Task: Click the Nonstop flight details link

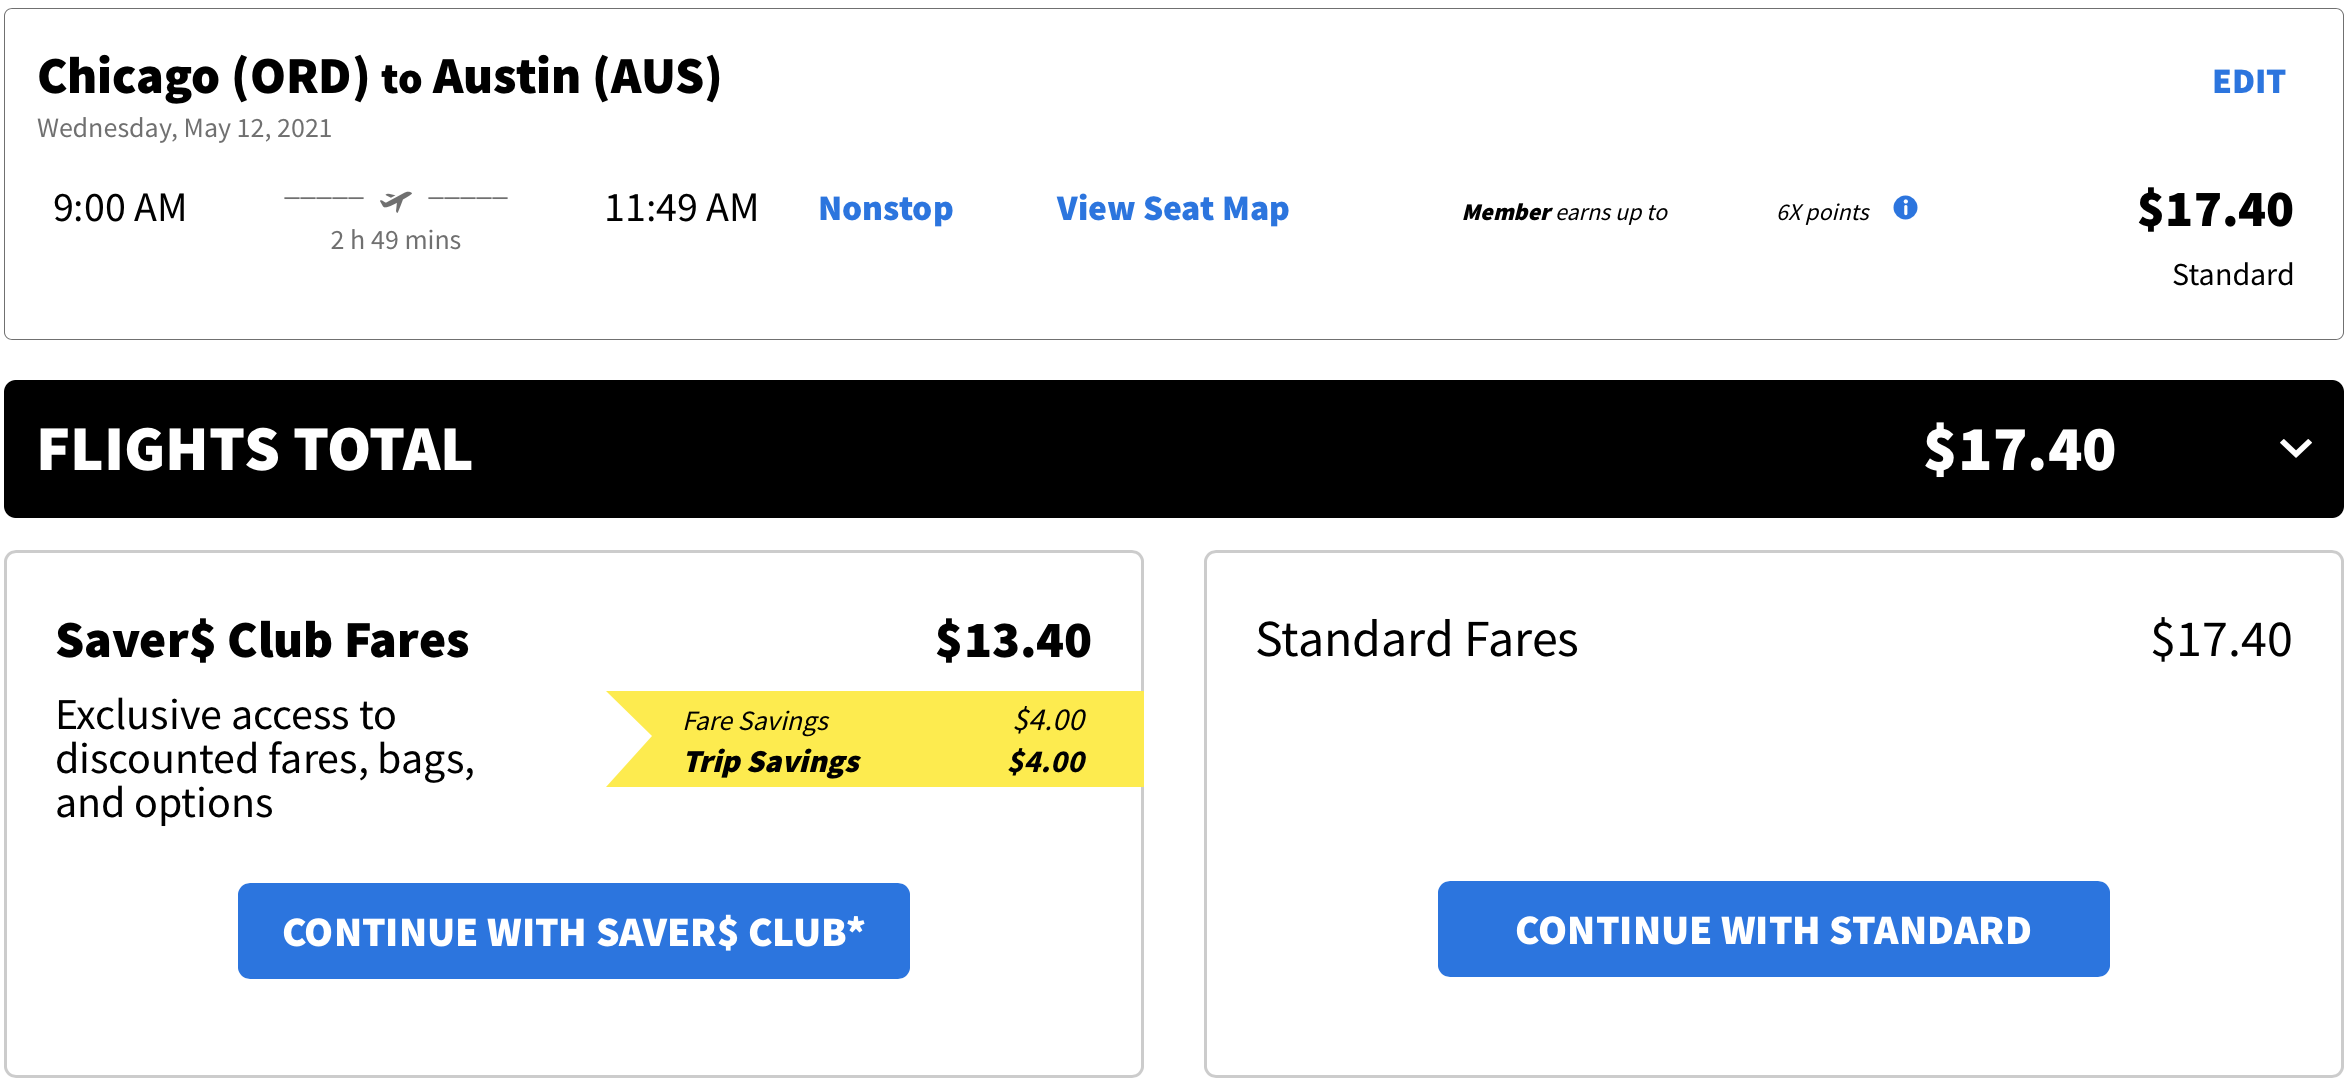Action: tap(886, 208)
